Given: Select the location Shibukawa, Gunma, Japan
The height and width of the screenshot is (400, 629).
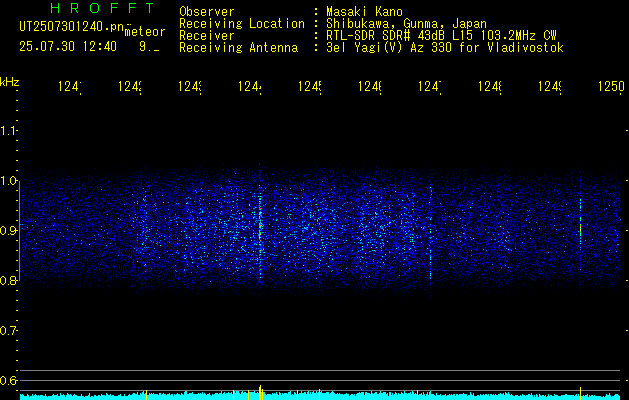Looking at the screenshot, I should click(406, 24).
